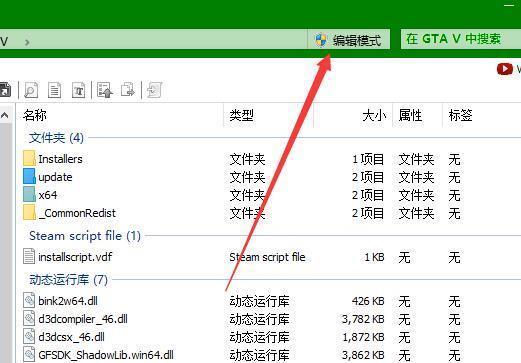Screen dimensions: 521x363
Task: Click the magnifier document search toolbar icon
Action: (x=31, y=90)
